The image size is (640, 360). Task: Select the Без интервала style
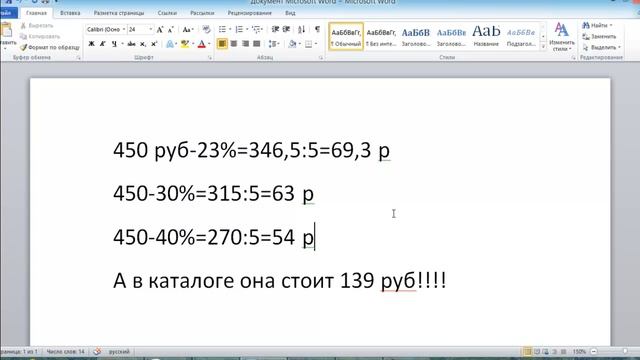[x=381, y=37]
